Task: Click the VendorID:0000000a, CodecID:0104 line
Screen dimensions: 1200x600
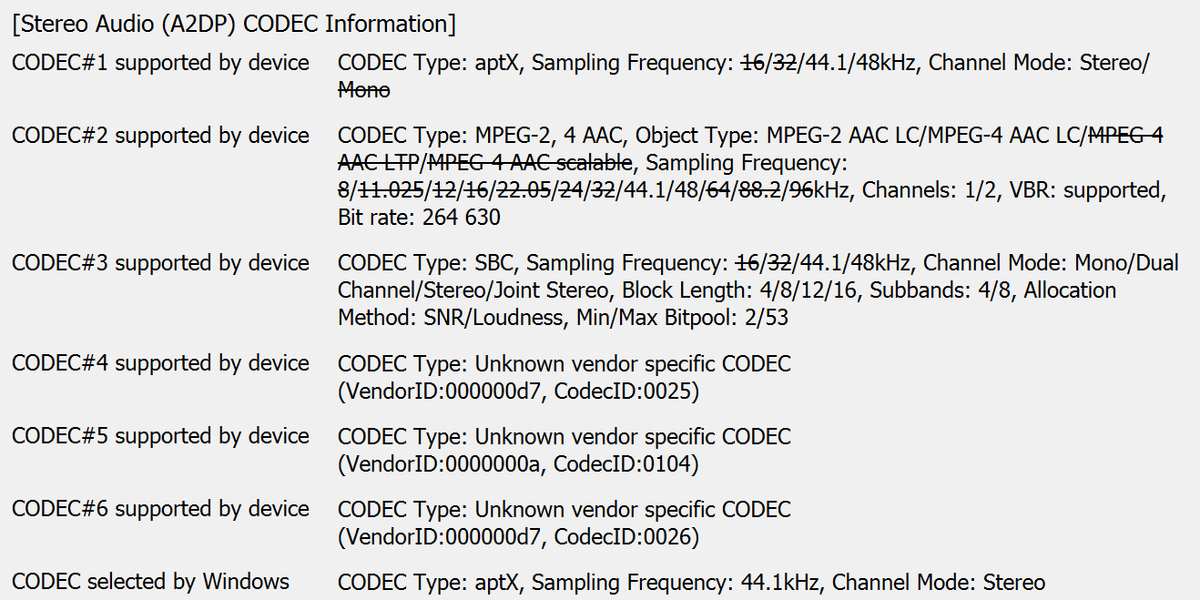Action: coord(518,463)
